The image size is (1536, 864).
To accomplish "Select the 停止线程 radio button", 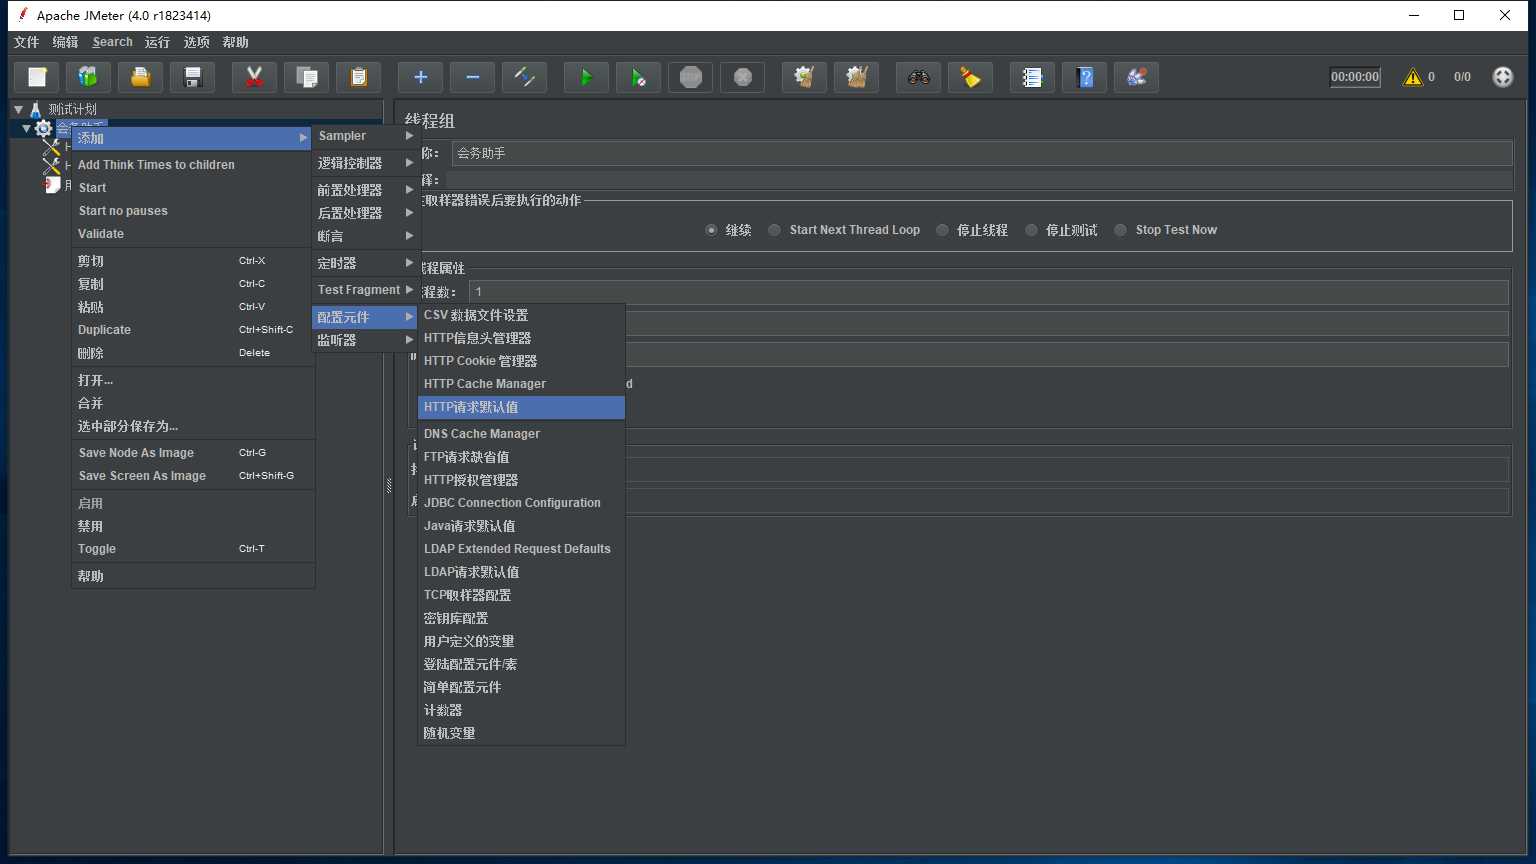I will [x=942, y=230].
